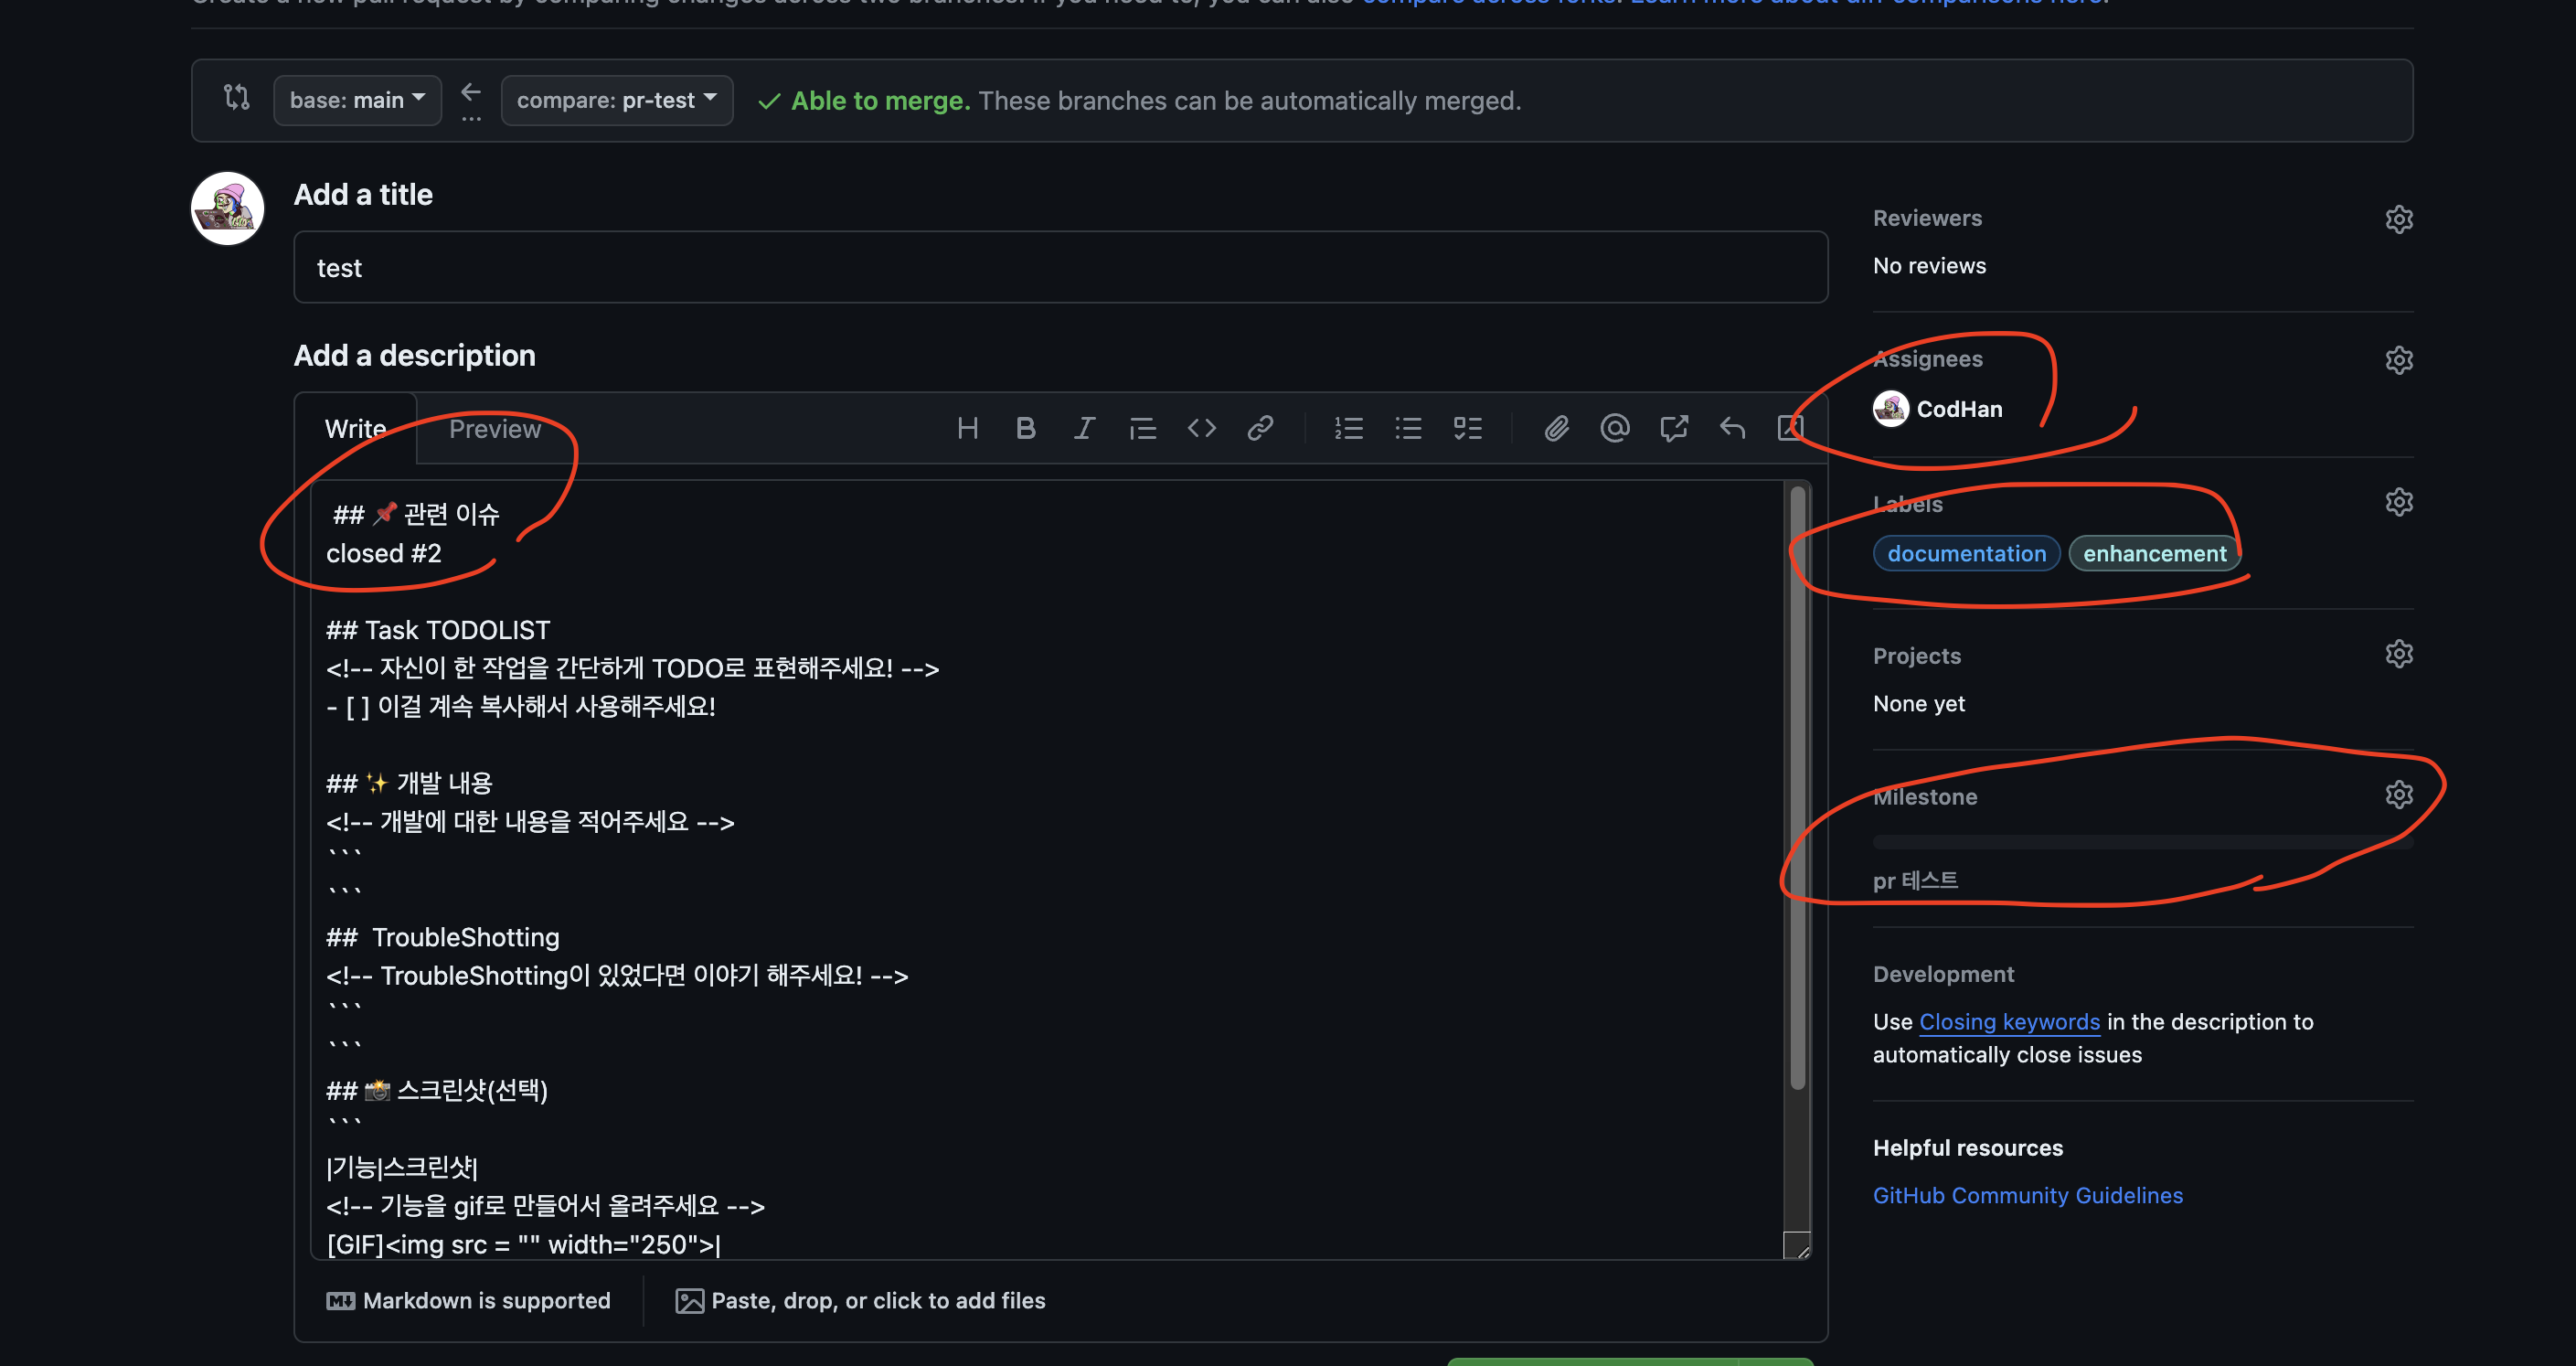
Task: Open the Labels gear settings
Action: 2398,502
